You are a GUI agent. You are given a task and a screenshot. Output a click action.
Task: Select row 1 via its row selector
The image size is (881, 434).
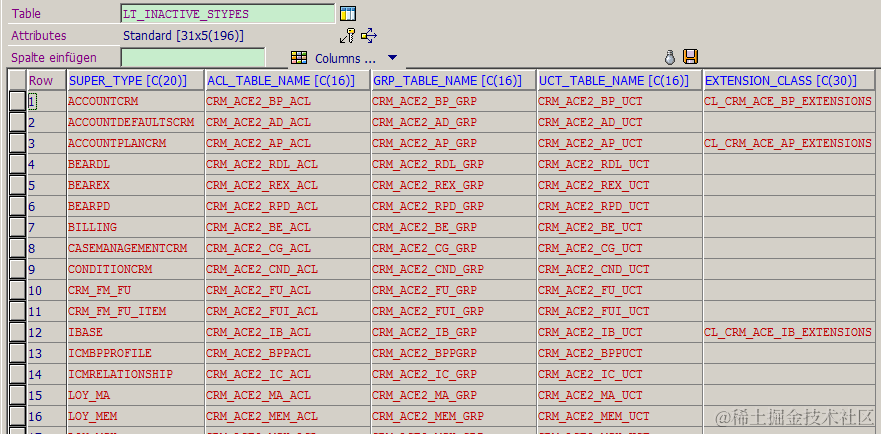coord(17,101)
